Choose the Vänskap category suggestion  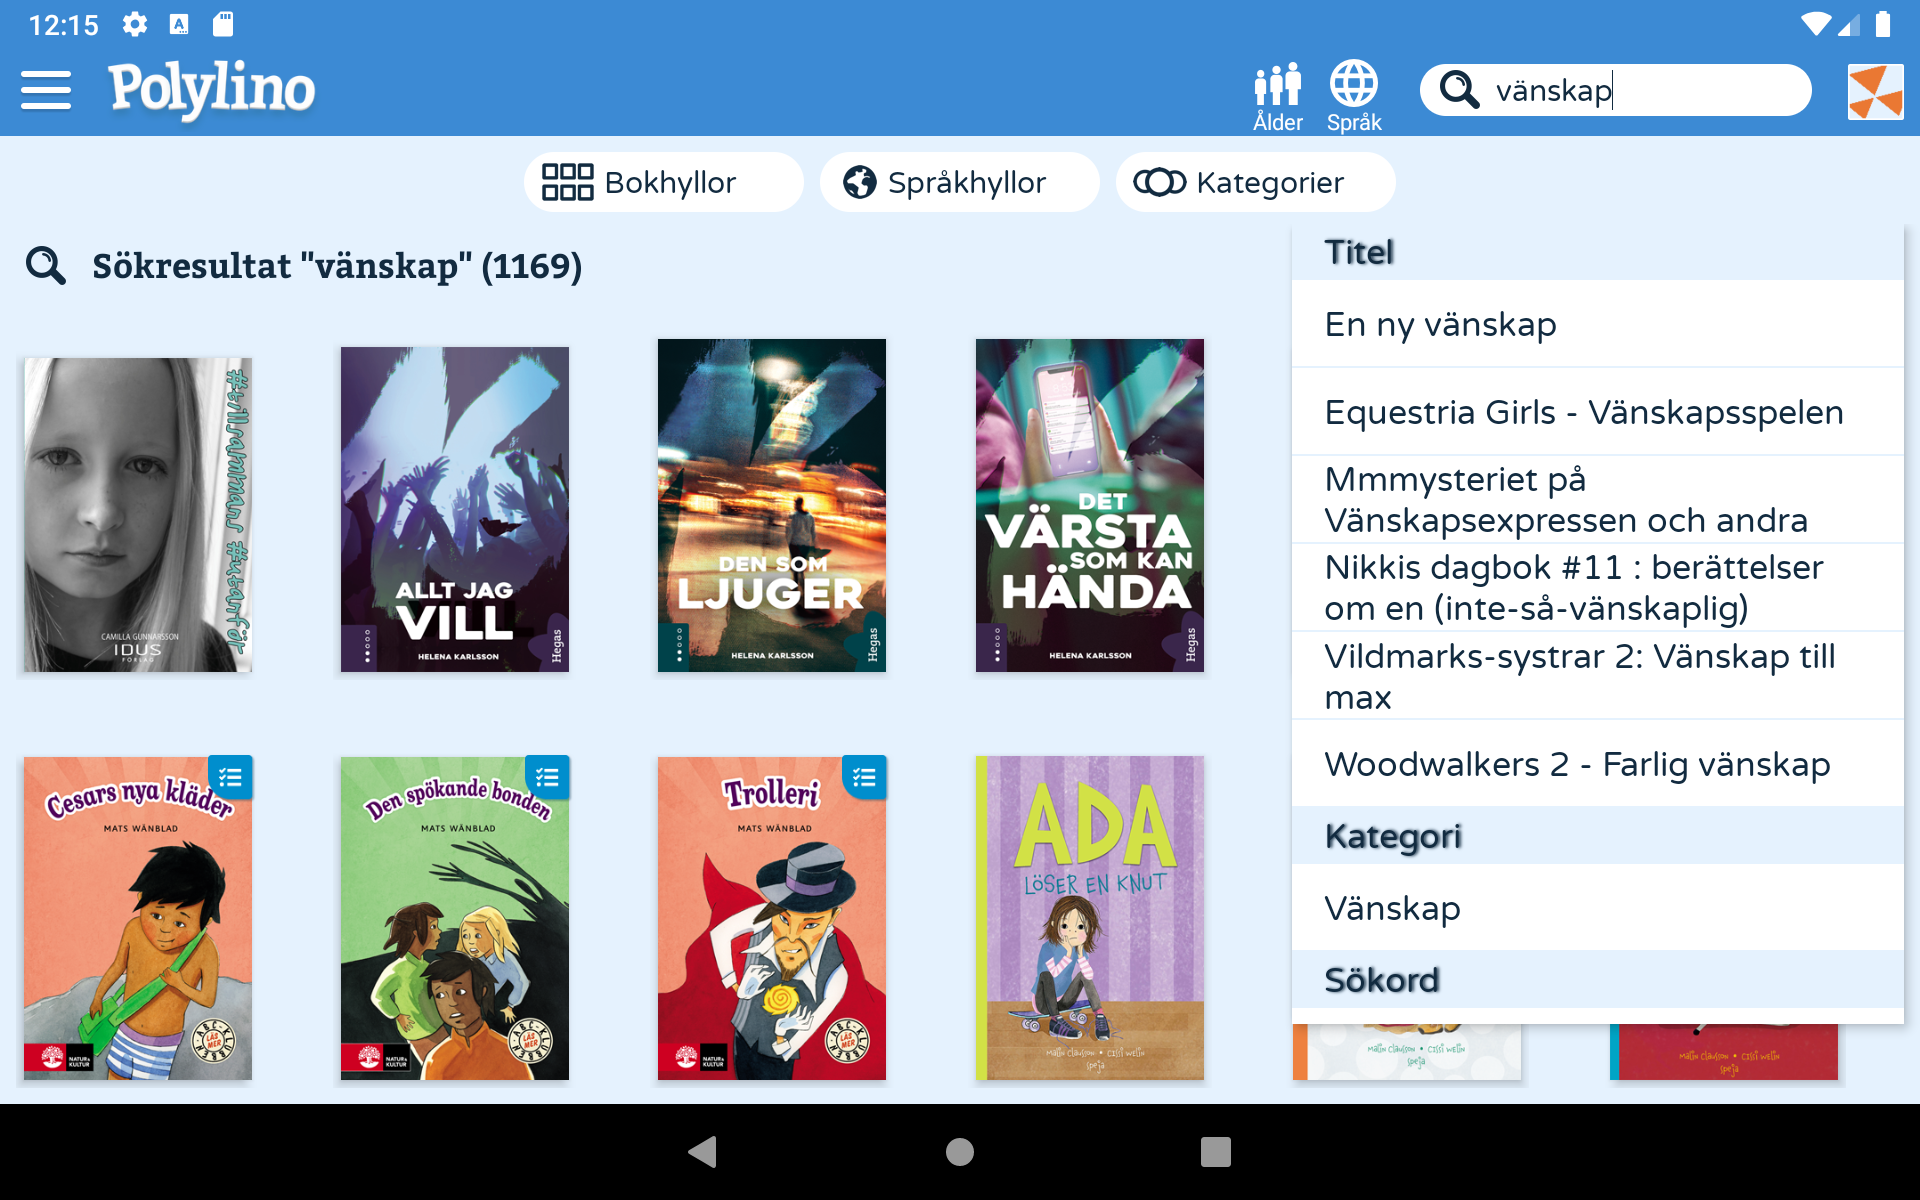pos(1598,908)
